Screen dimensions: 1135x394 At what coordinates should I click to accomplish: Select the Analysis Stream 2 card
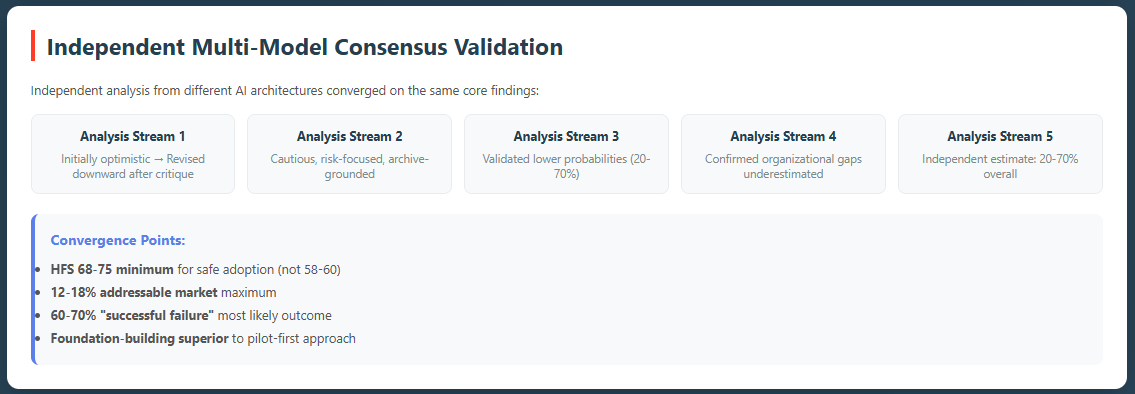click(350, 154)
